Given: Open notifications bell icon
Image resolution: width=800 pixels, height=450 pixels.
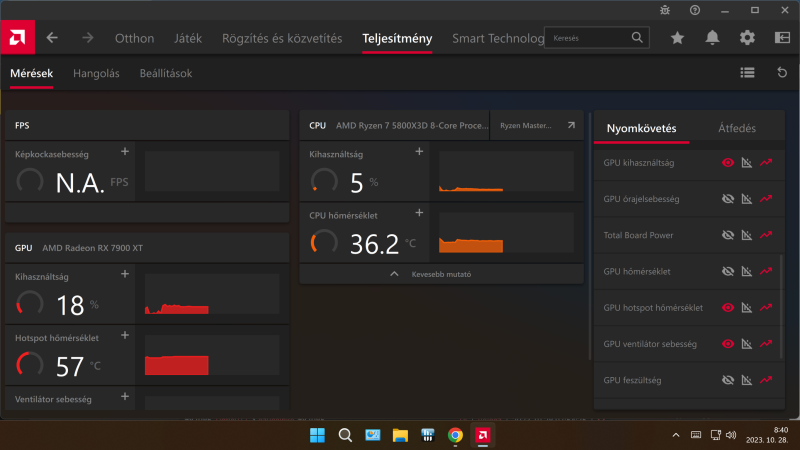Looking at the screenshot, I should click(x=712, y=38).
